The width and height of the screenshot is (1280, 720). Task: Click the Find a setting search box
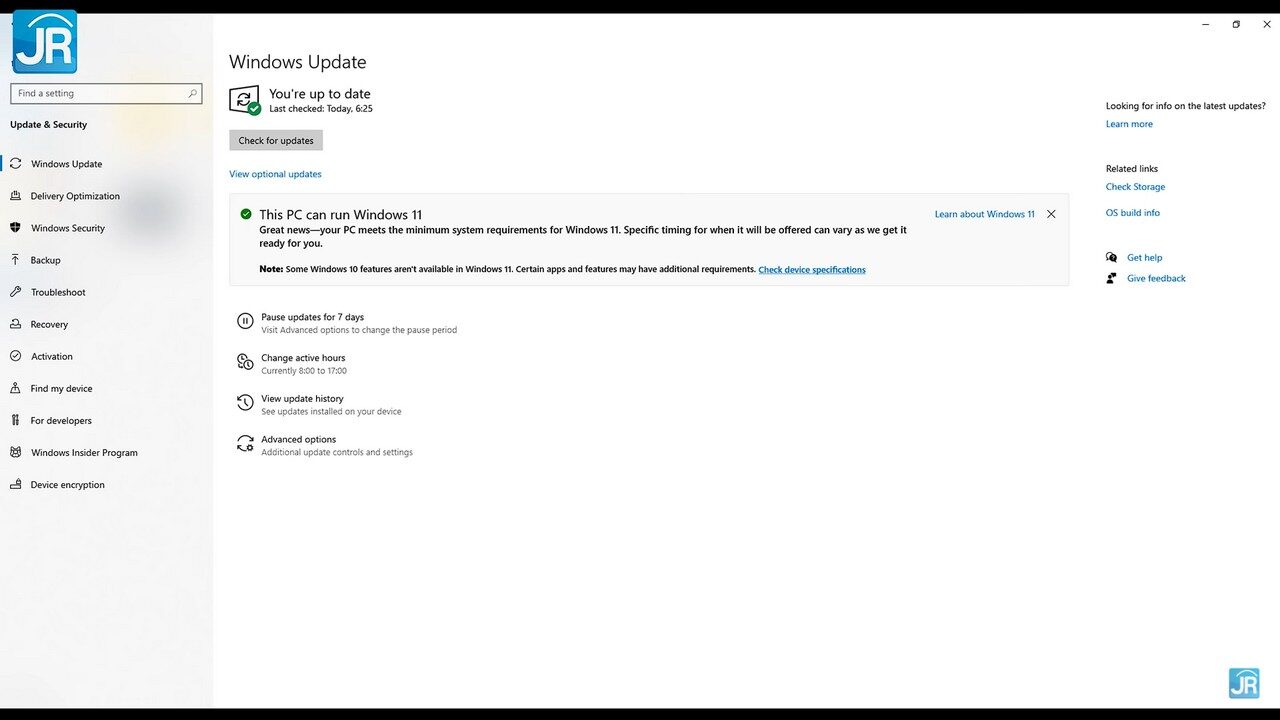[x=106, y=93]
